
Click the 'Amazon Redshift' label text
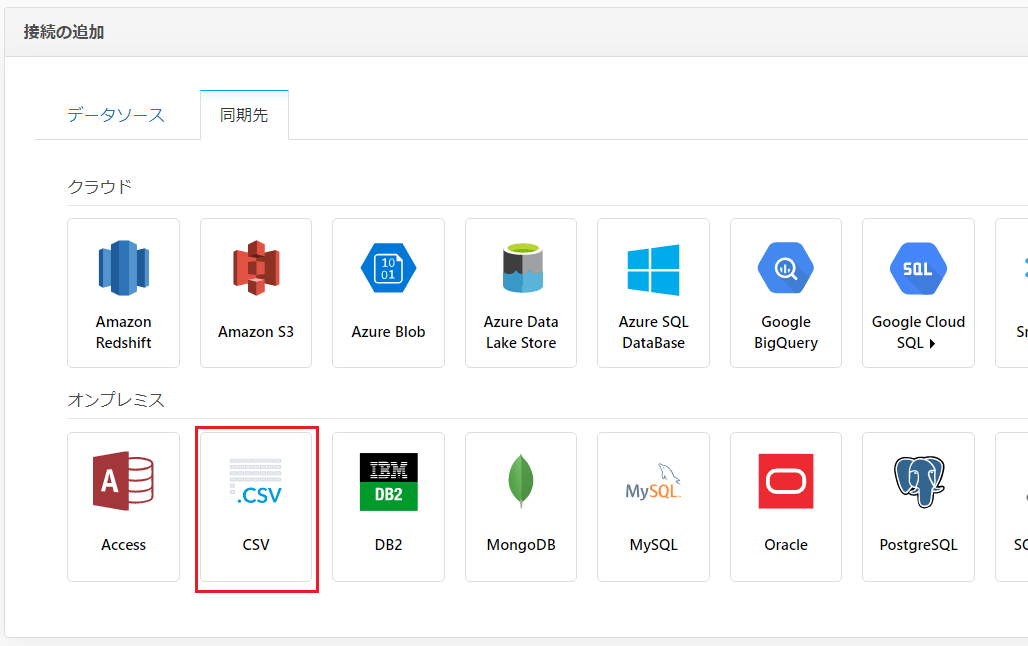(124, 333)
